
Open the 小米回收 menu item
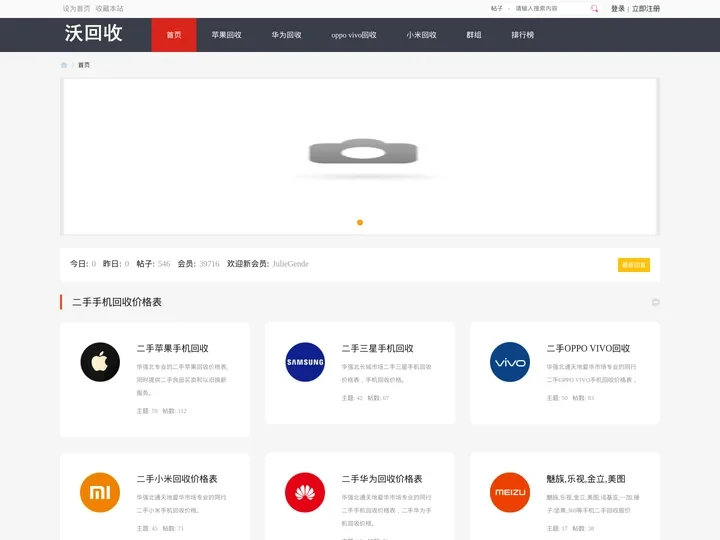pos(421,35)
